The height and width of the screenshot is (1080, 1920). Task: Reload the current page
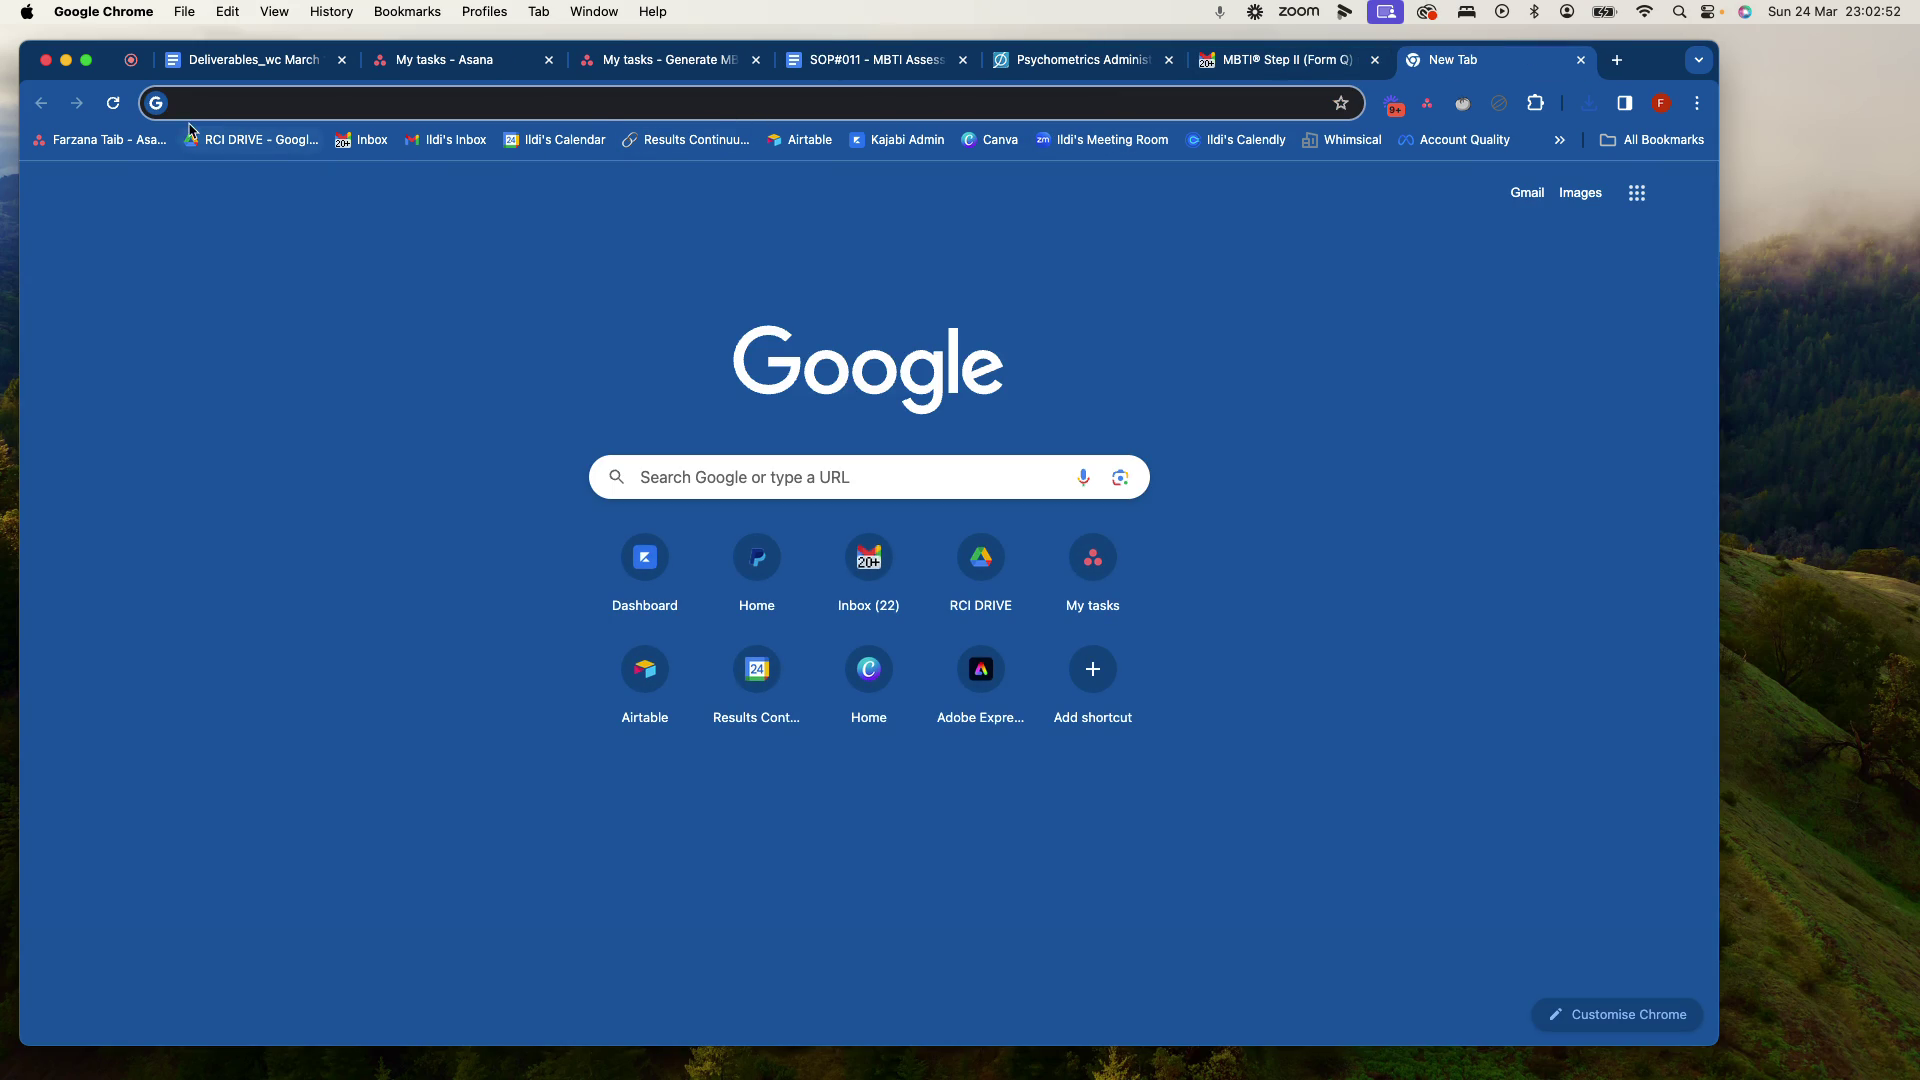113,103
